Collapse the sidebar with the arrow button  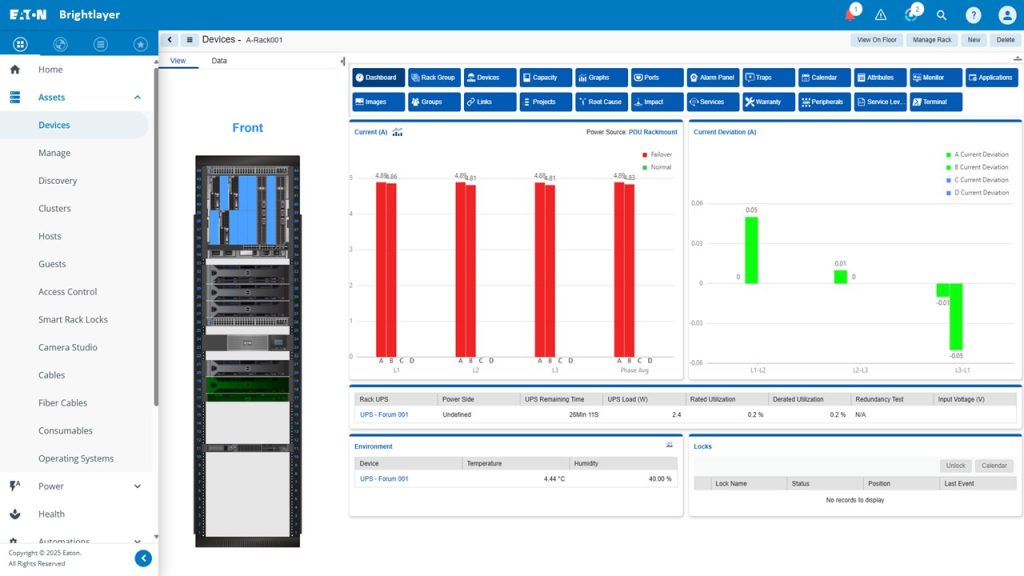(143, 558)
